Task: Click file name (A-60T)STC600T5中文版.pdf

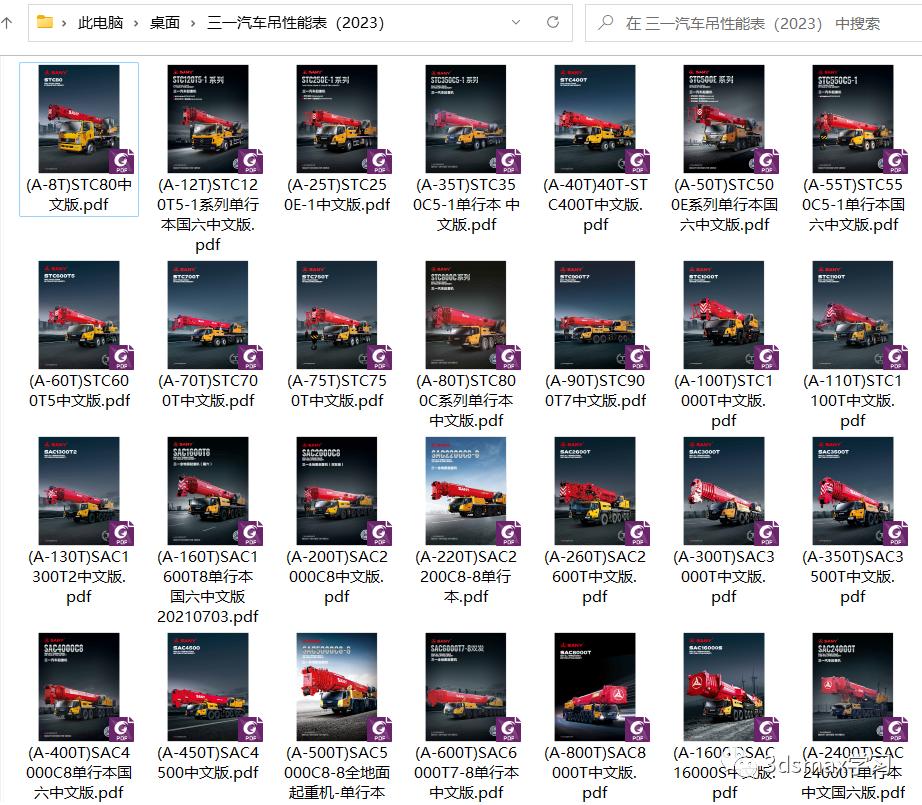Action: point(79,390)
